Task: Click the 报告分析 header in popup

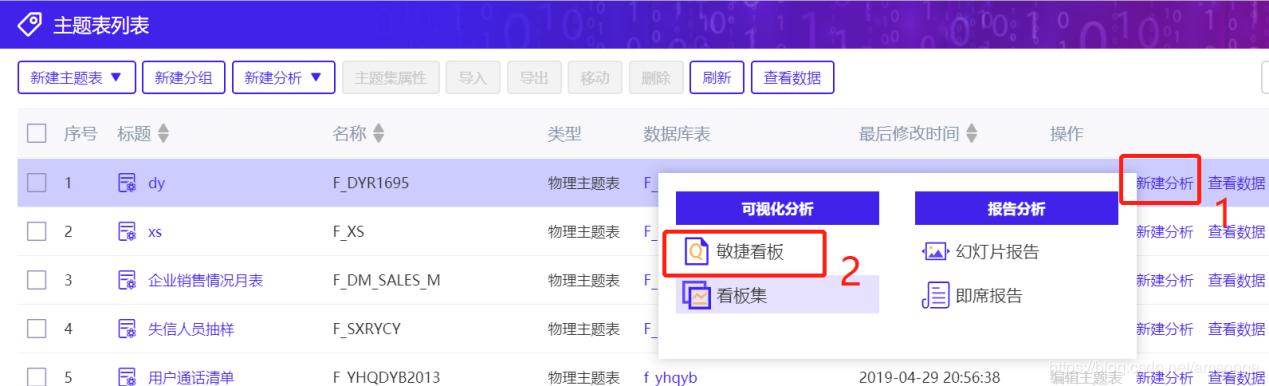Action: (x=1016, y=209)
